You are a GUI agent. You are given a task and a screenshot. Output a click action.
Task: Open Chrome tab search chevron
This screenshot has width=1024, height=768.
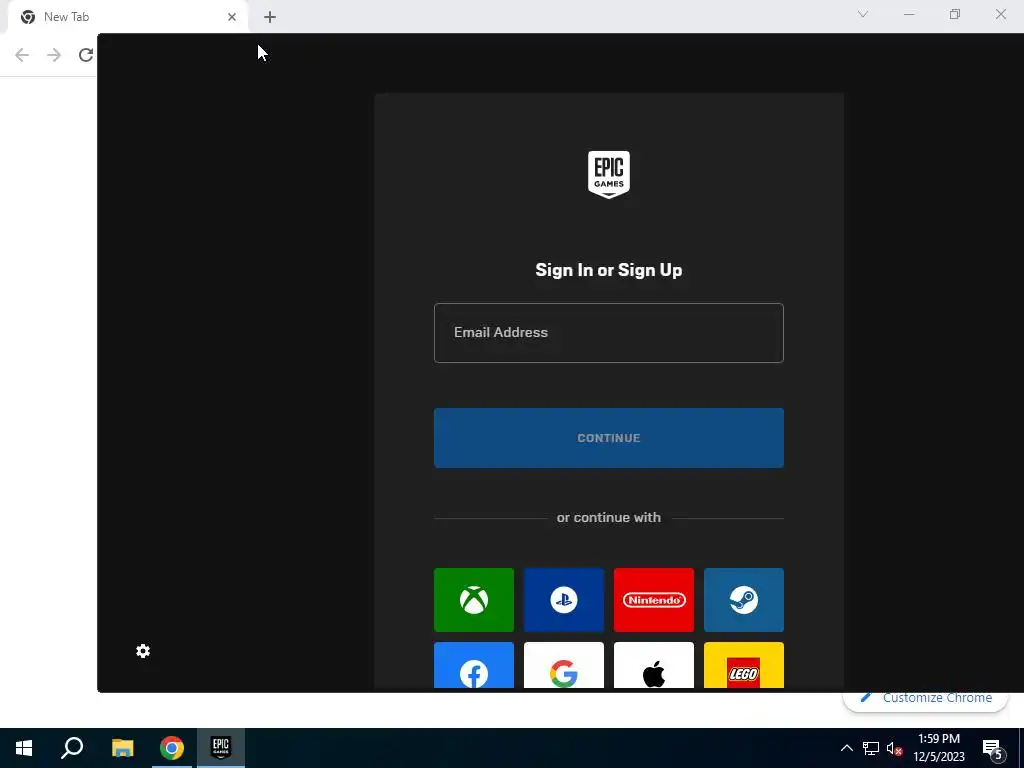pyautogui.click(x=863, y=14)
